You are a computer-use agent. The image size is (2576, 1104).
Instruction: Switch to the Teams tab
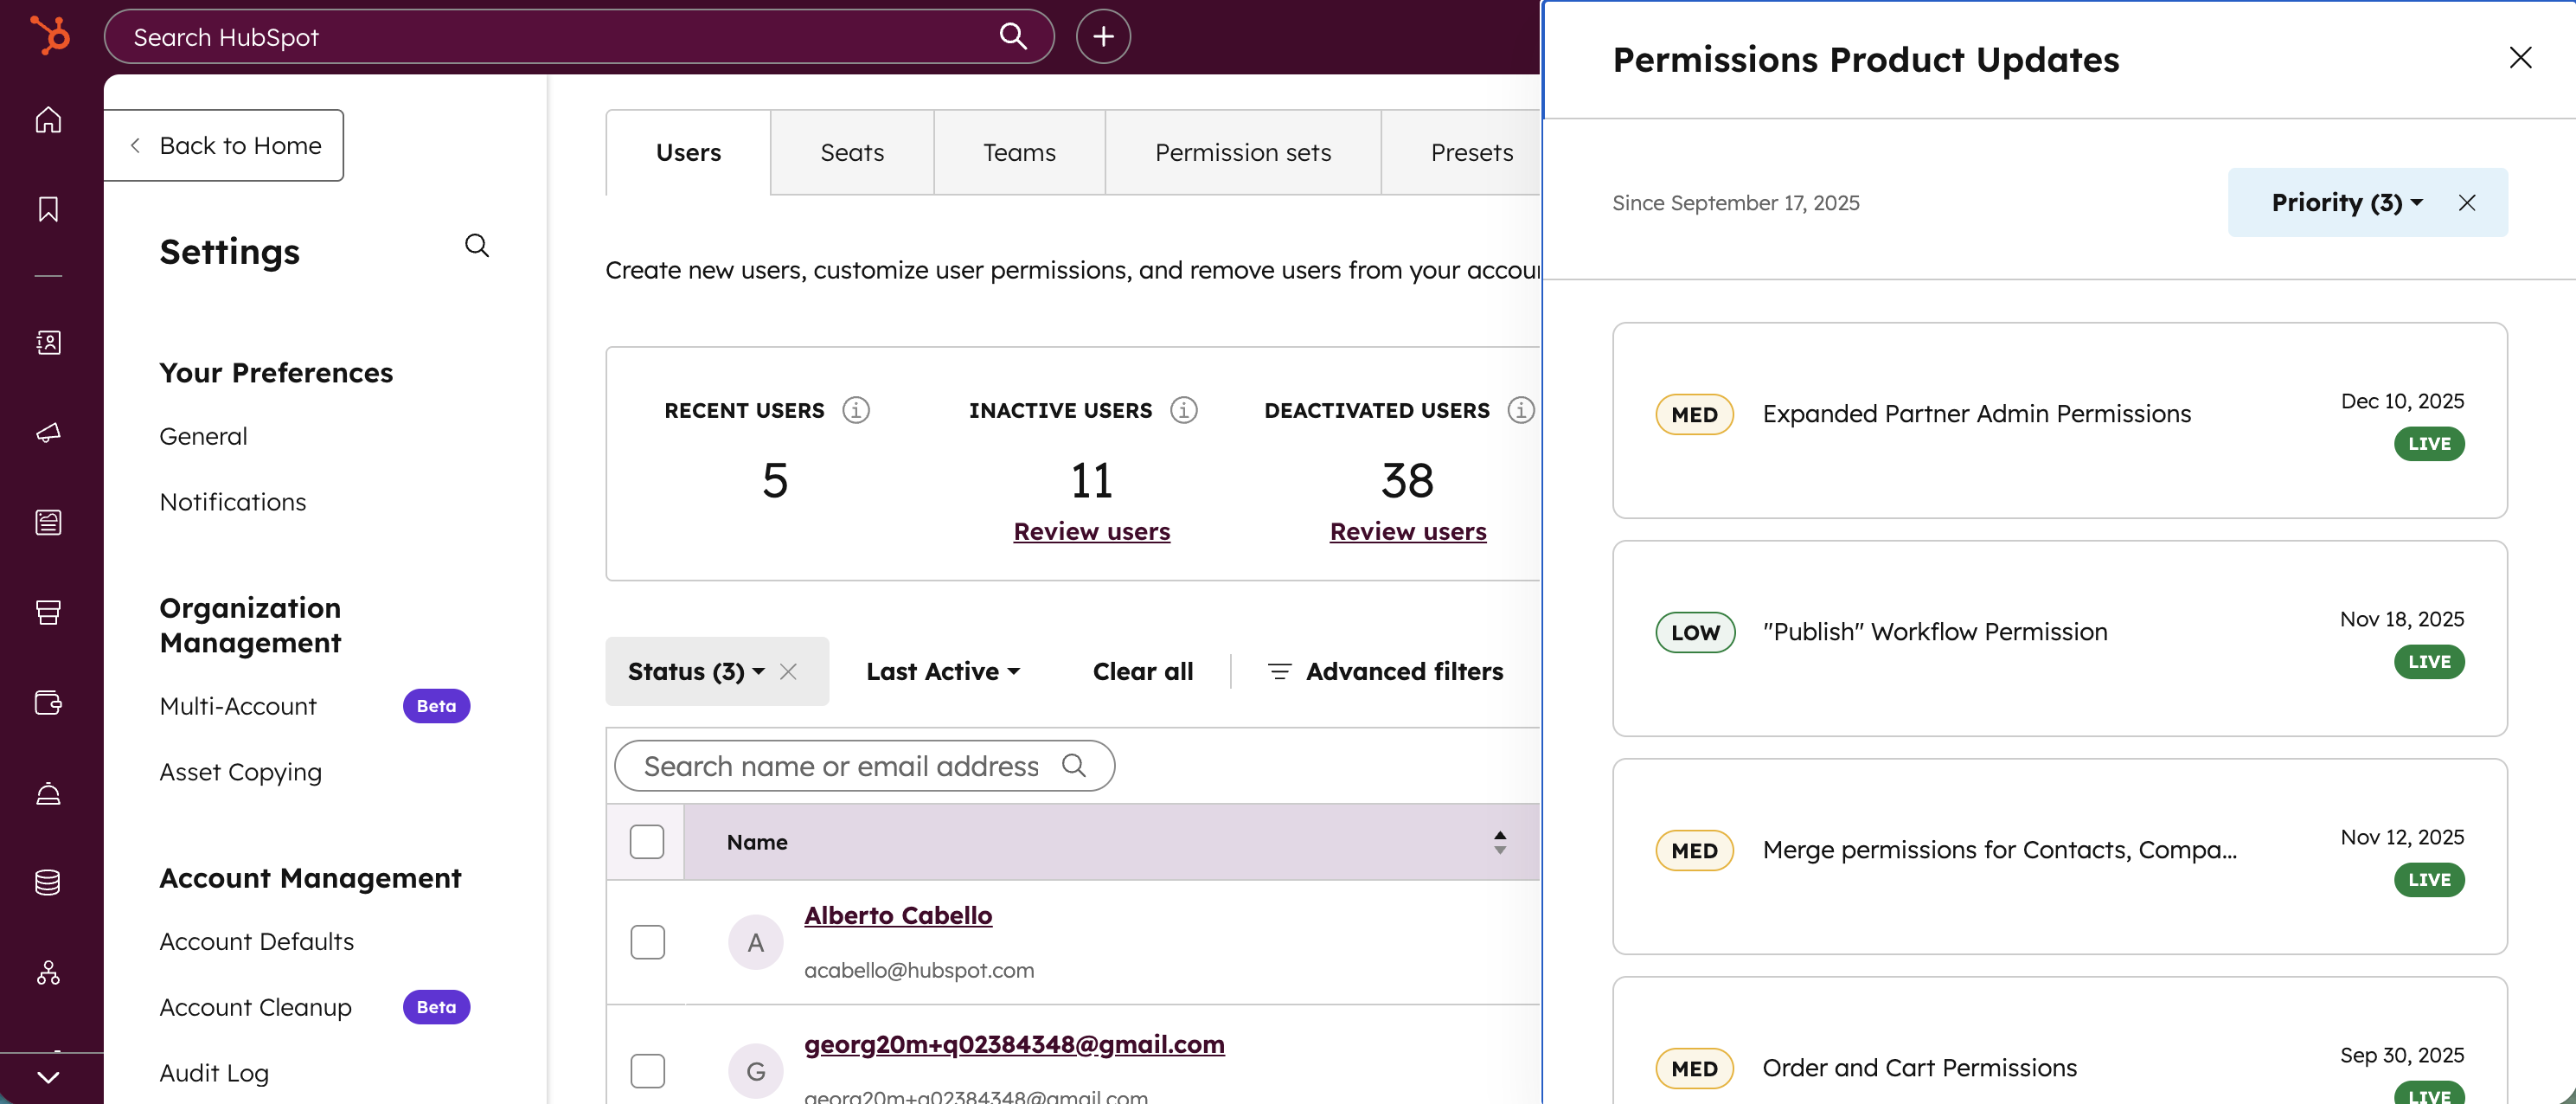1018,153
